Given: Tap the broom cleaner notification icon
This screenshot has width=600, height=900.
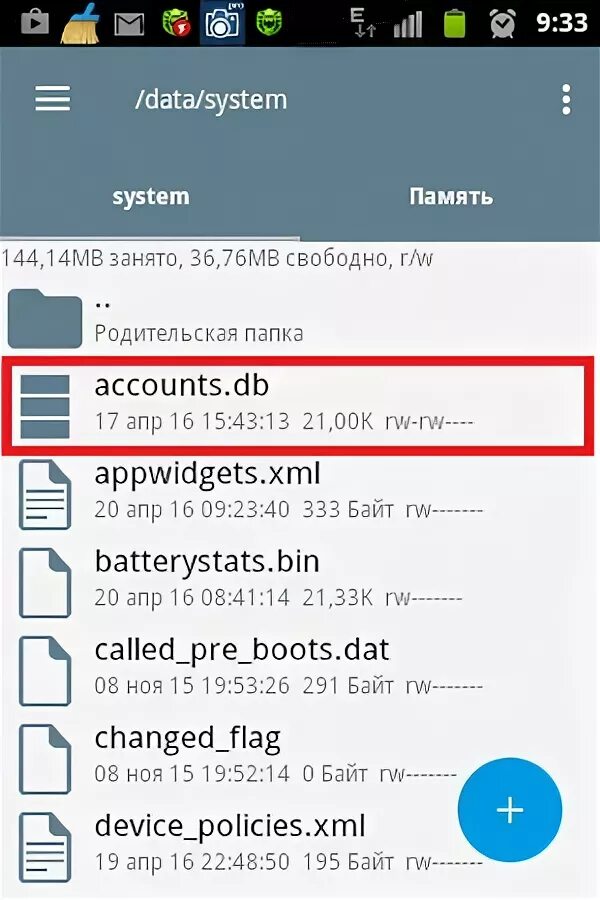Looking at the screenshot, I should point(80,23).
